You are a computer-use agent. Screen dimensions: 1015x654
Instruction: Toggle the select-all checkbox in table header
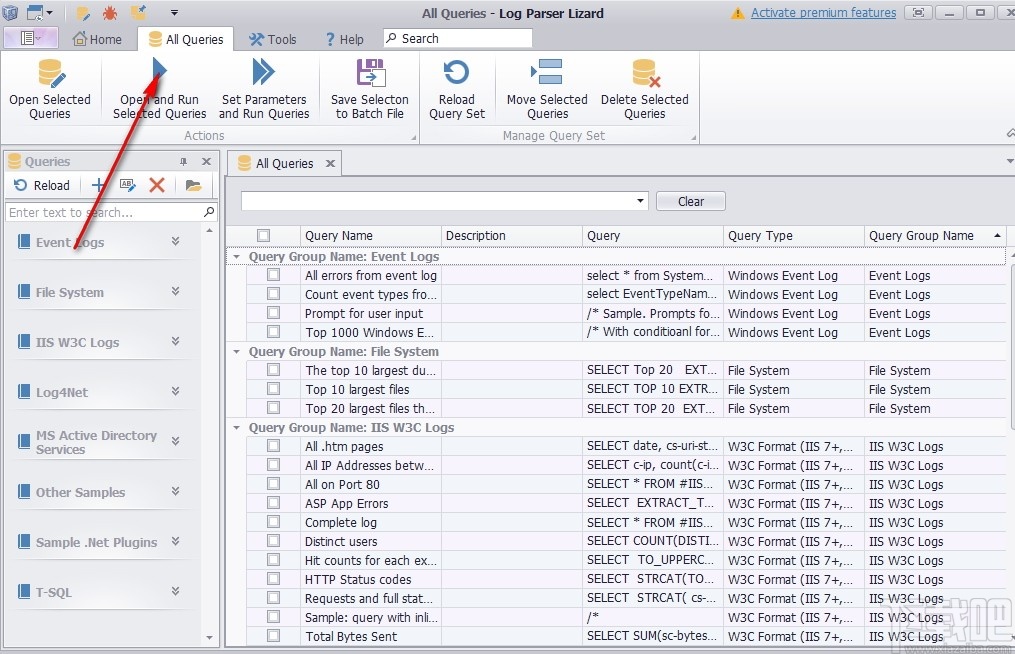(x=263, y=236)
